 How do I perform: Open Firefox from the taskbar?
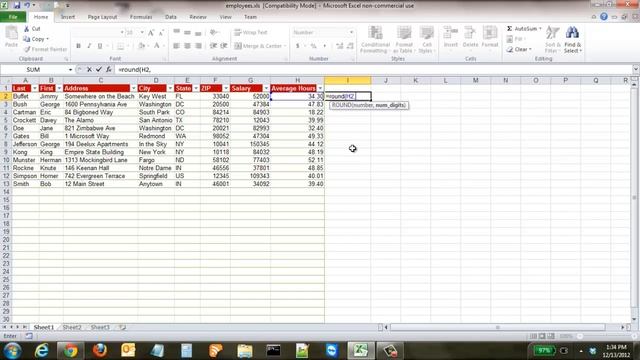pyautogui.click(x=100, y=351)
